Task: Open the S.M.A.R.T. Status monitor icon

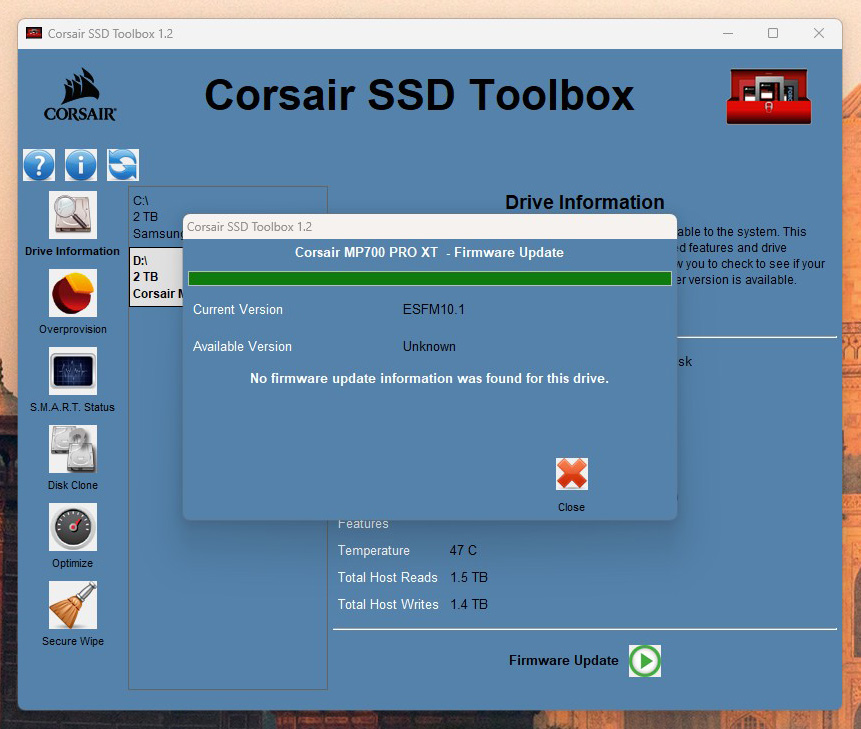Action: 73,372
